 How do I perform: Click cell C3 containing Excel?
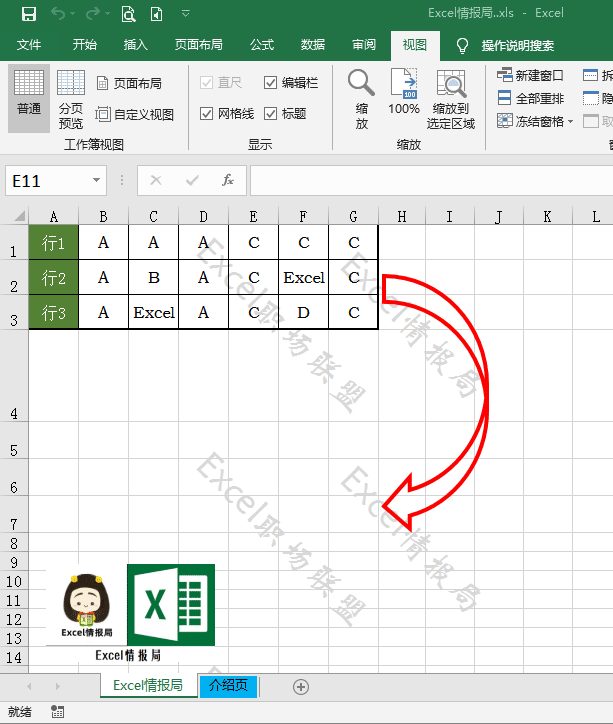pos(153,313)
